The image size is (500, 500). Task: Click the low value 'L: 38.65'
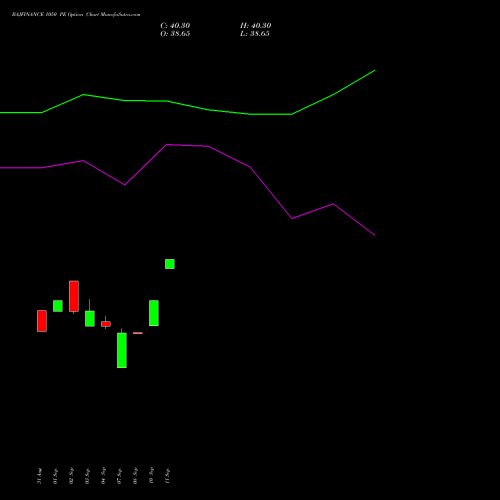[x=255, y=34]
